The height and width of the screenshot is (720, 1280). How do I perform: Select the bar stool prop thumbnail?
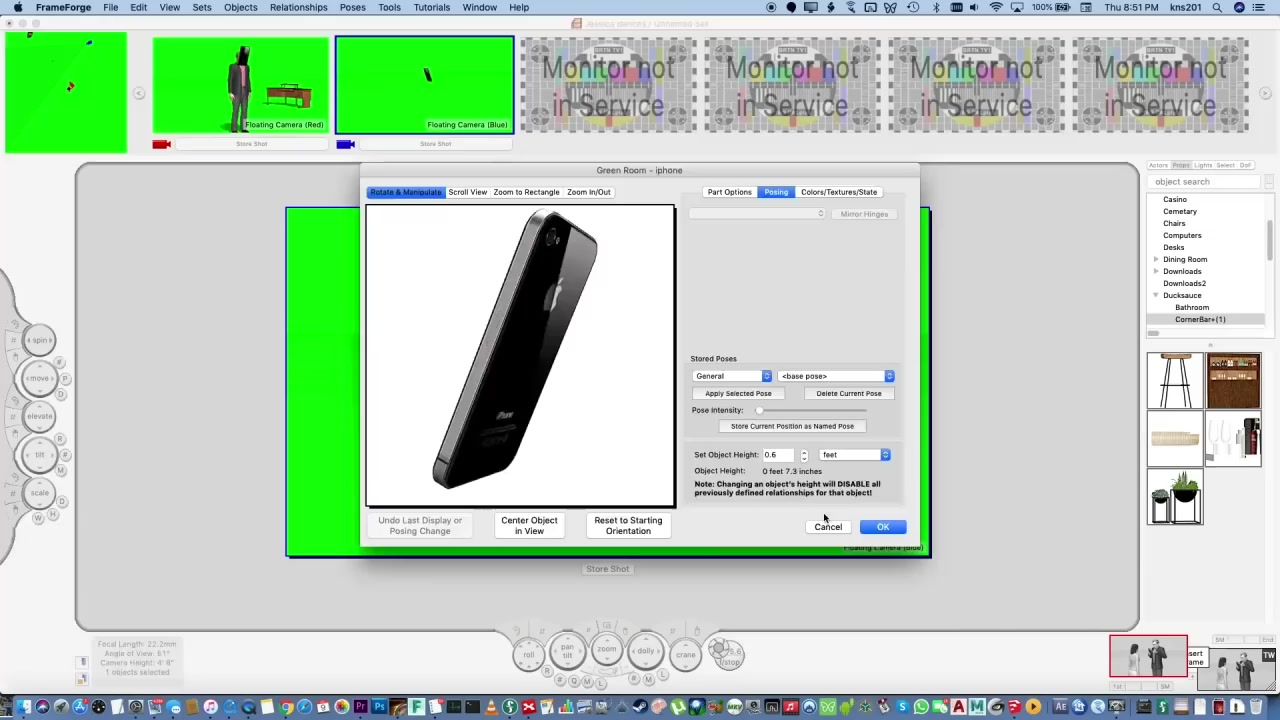coord(1175,380)
